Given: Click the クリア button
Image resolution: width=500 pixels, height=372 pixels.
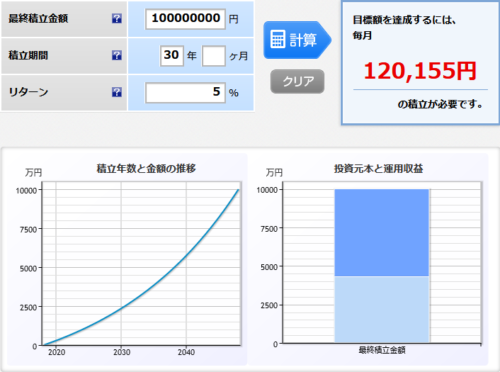Looking at the screenshot, I should (x=297, y=81).
